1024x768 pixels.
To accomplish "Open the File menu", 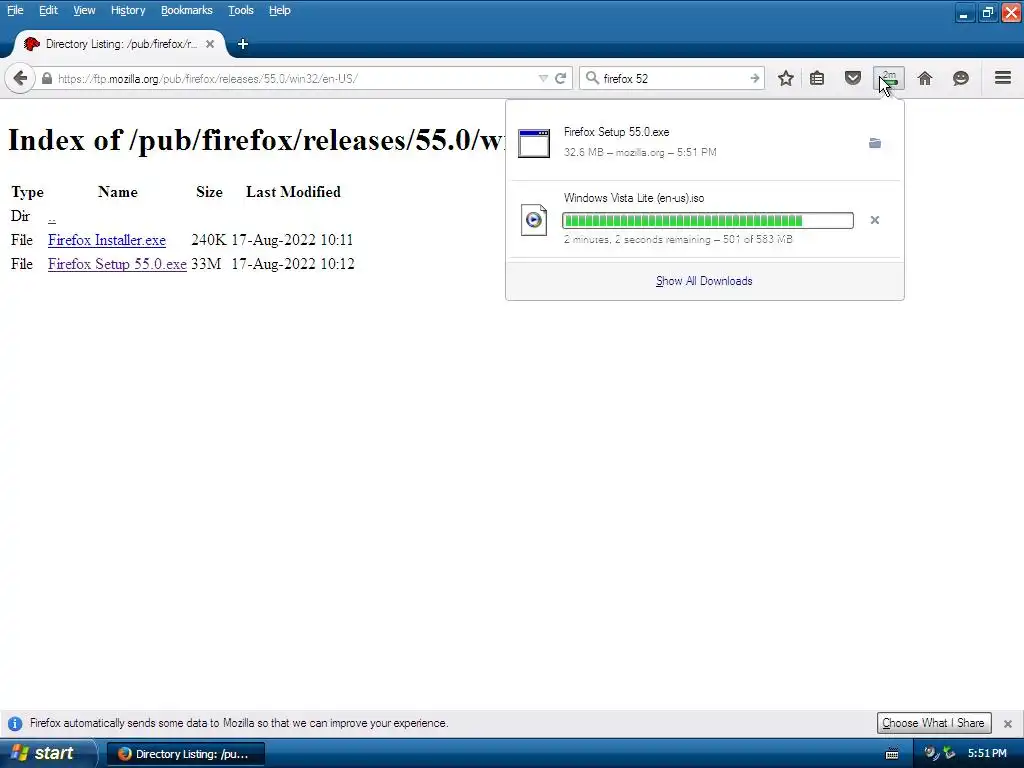I will 15,10.
